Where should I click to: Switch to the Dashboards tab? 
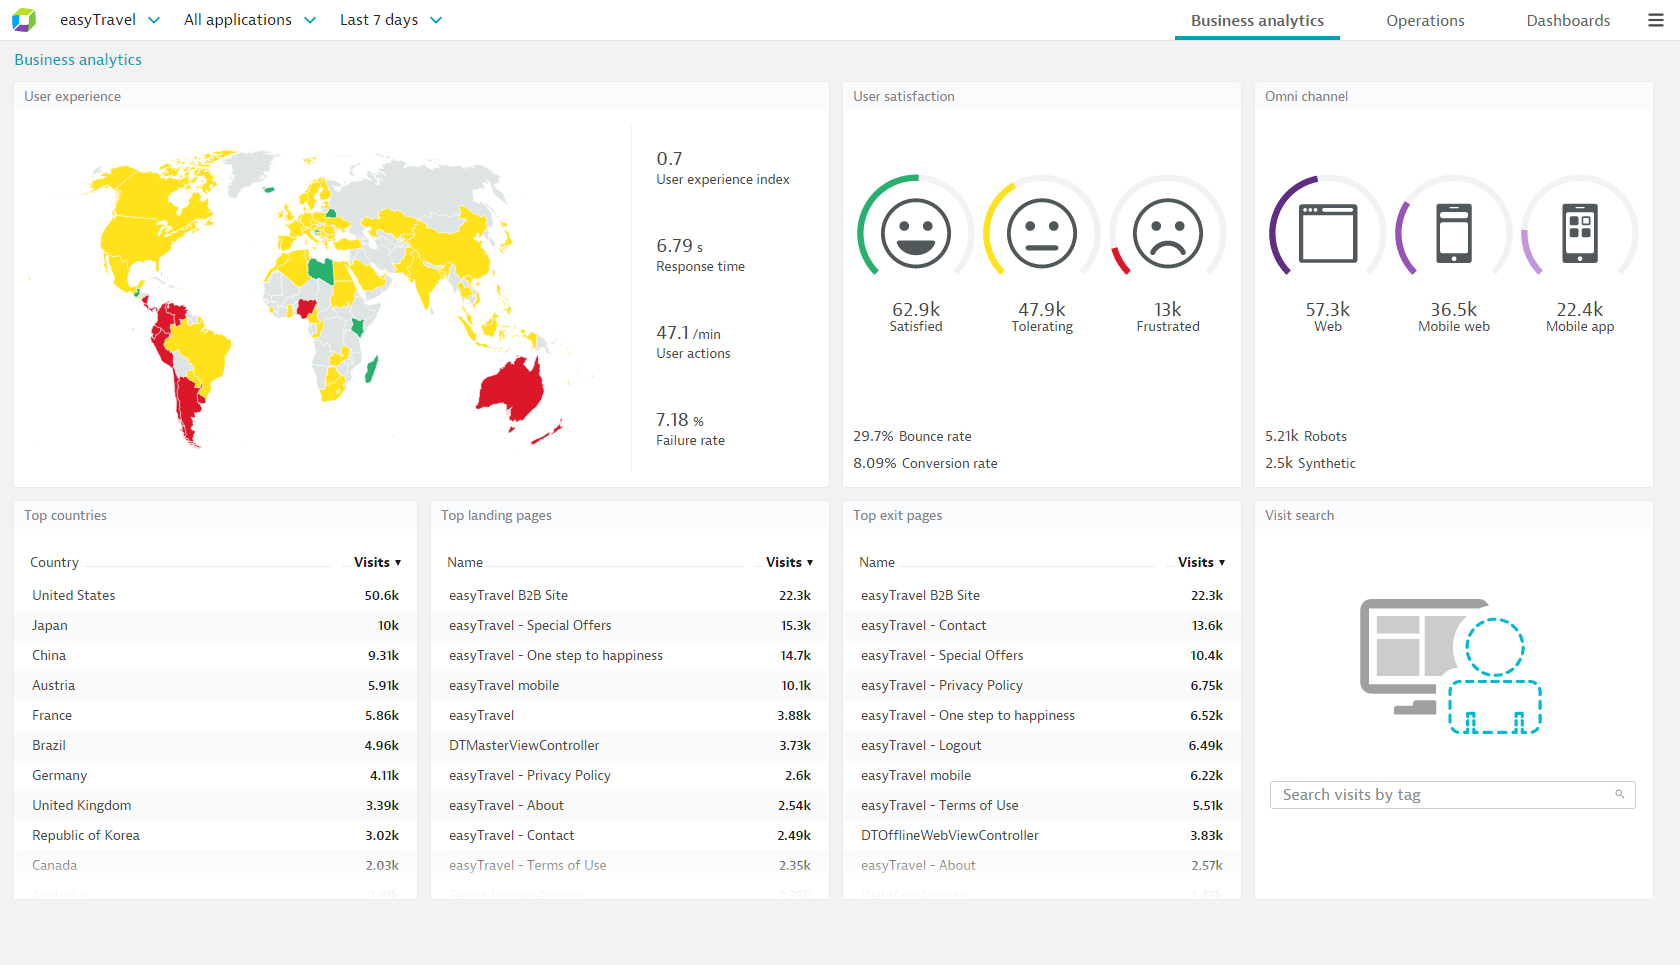tap(1568, 20)
